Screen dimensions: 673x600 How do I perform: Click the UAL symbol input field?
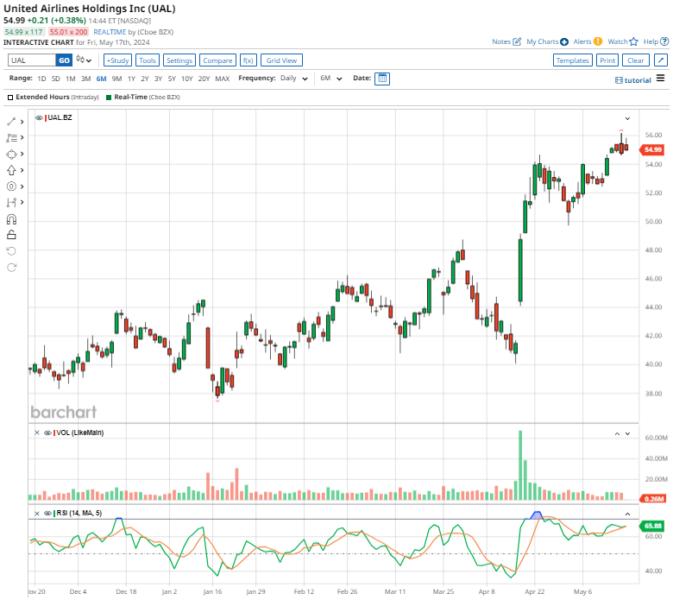(32, 60)
